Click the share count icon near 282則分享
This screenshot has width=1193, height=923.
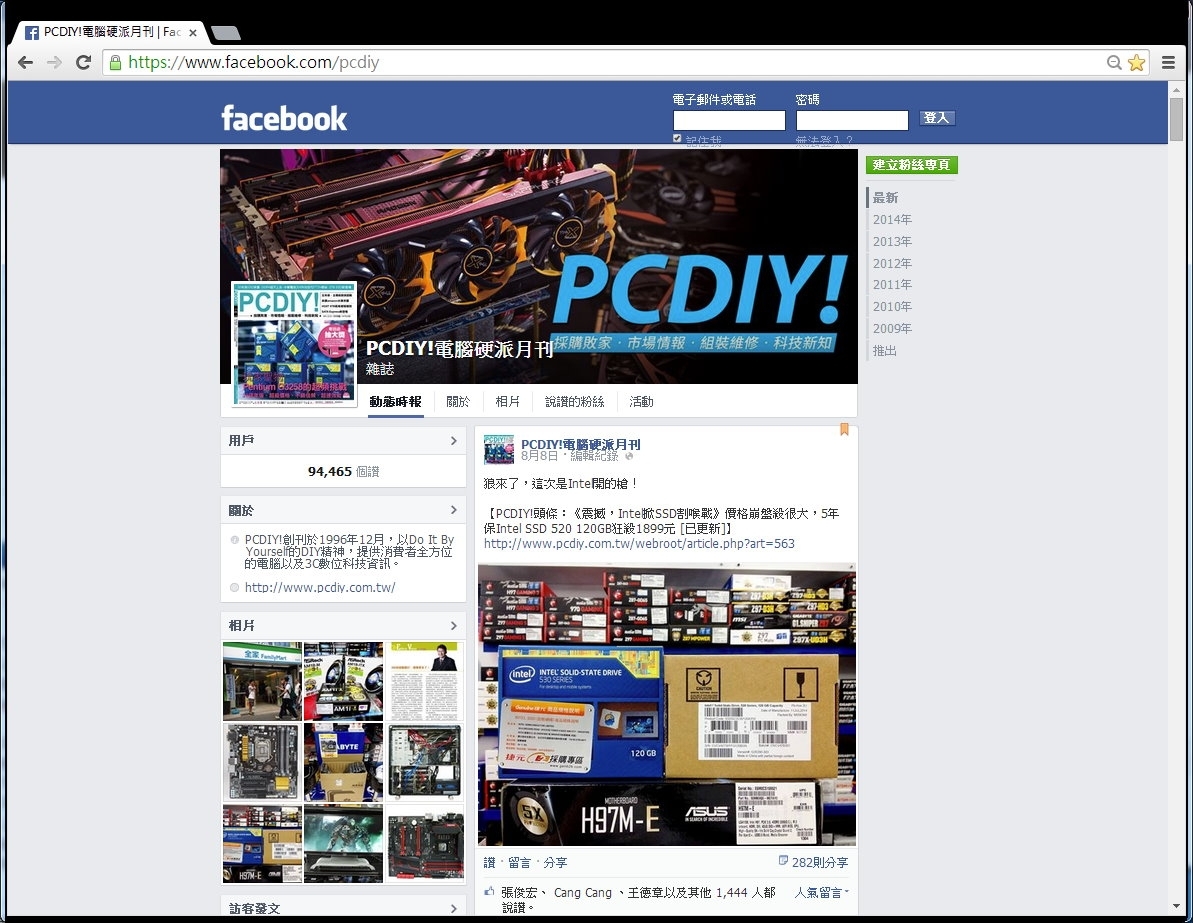click(x=783, y=861)
